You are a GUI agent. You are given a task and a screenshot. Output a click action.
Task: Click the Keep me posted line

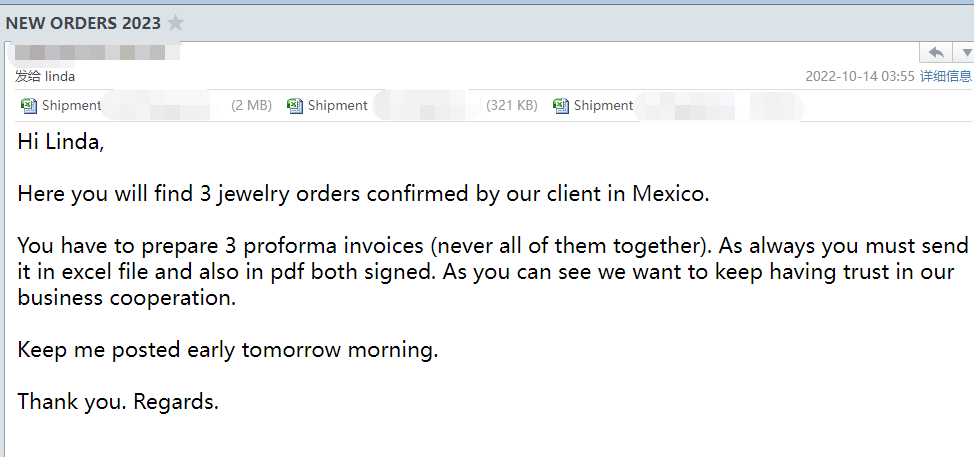point(228,350)
